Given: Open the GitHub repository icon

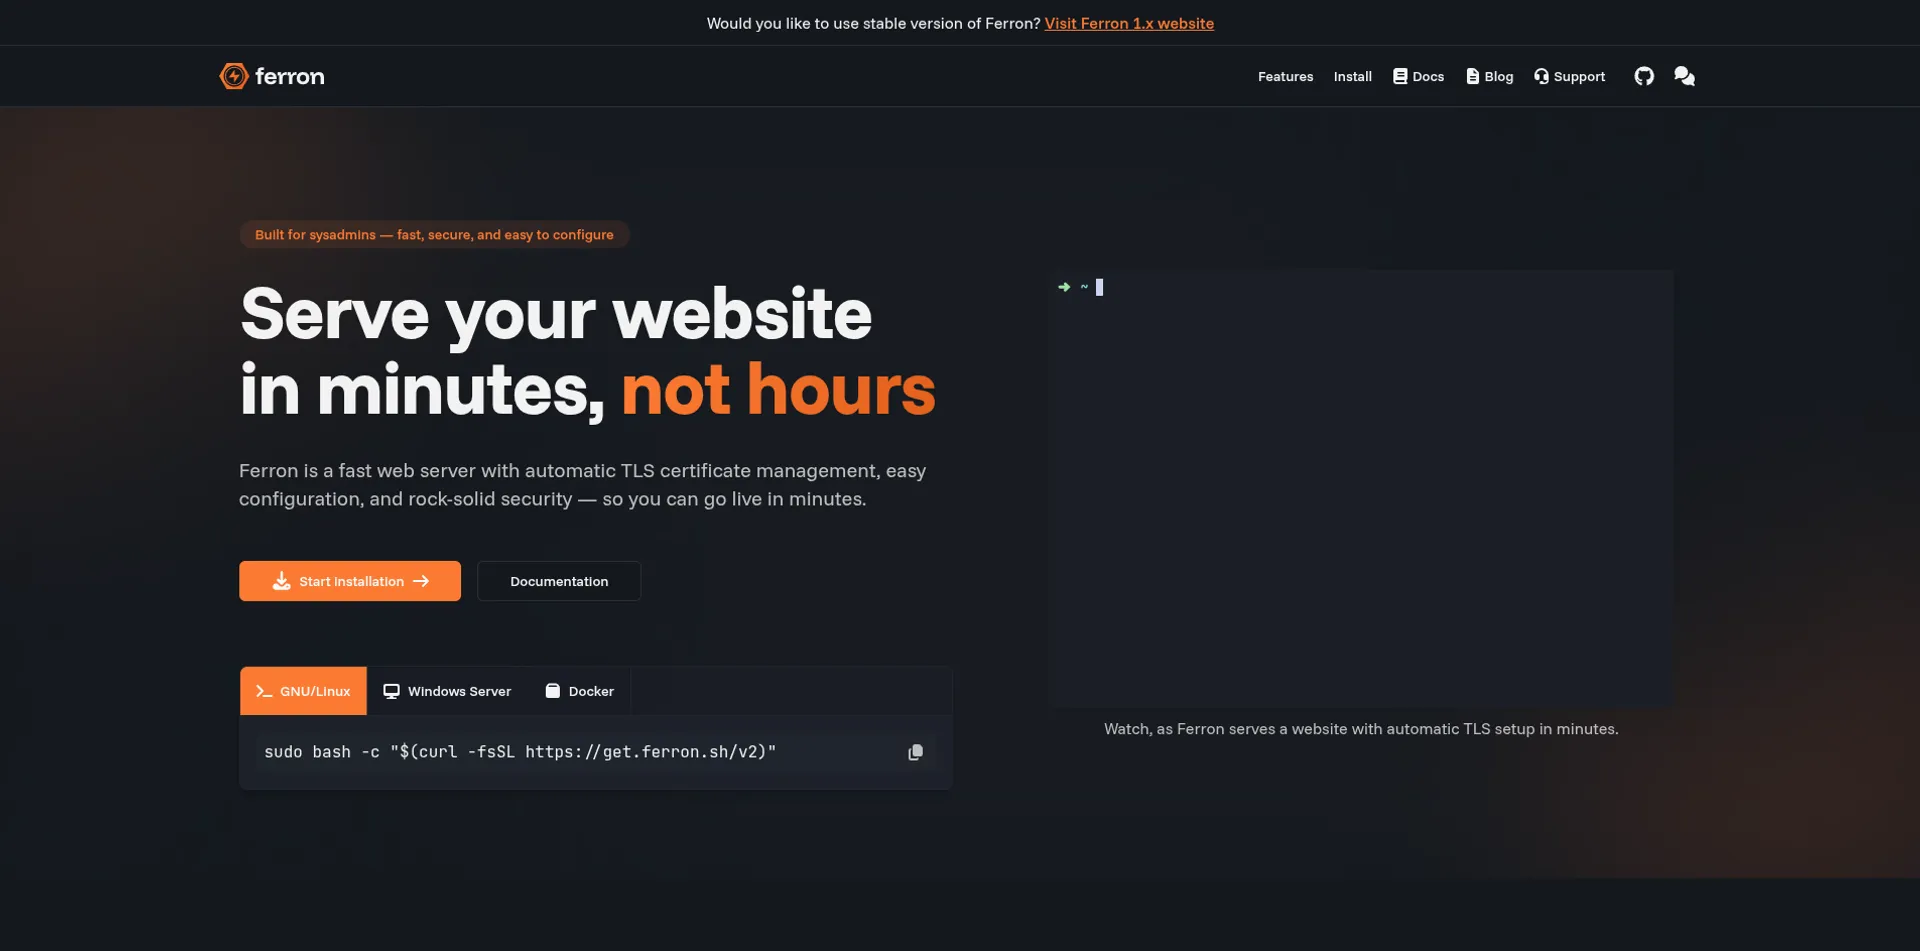Looking at the screenshot, I should click(x=1644, y=76).
